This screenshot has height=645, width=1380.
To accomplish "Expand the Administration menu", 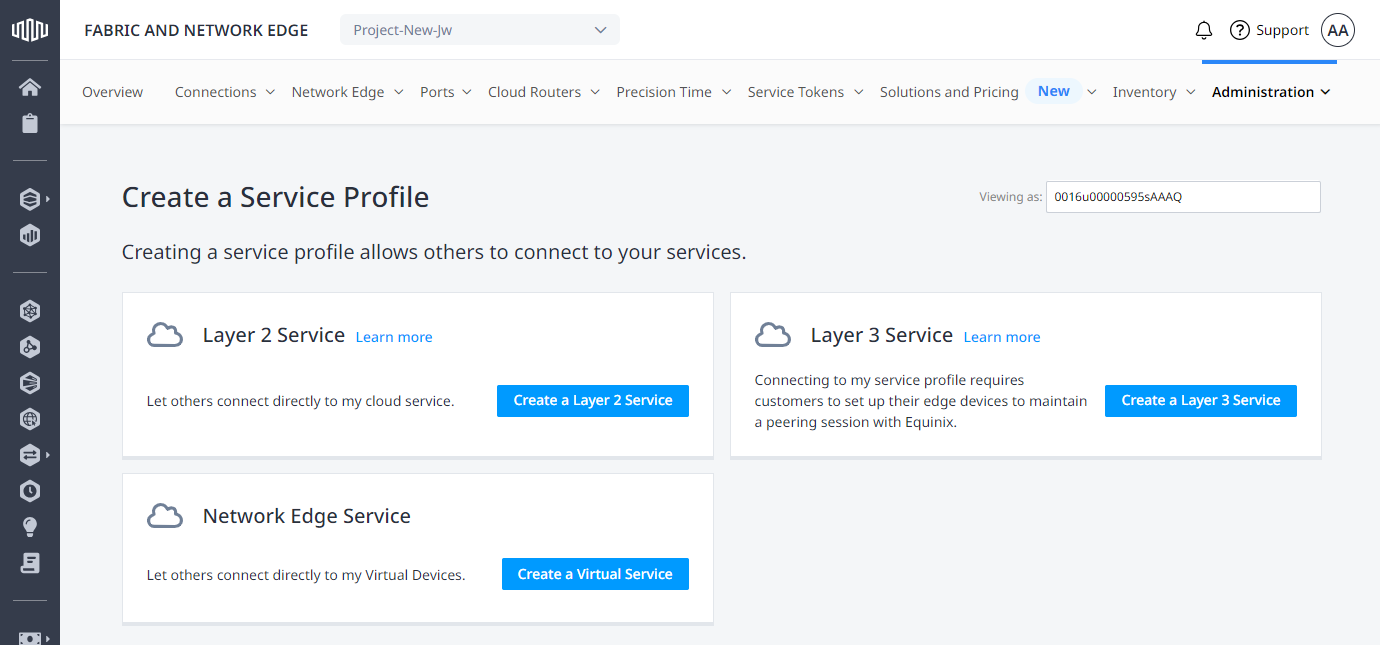I will 1271,92.
